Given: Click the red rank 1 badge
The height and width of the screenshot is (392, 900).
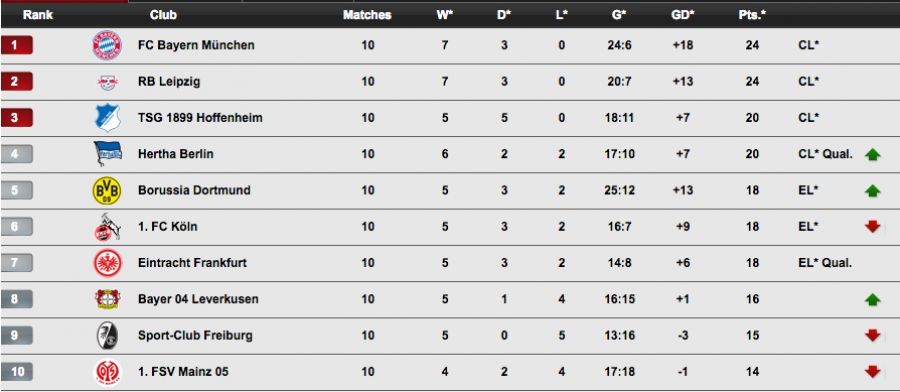Looking at the screenshot, I should click(17, 45).
